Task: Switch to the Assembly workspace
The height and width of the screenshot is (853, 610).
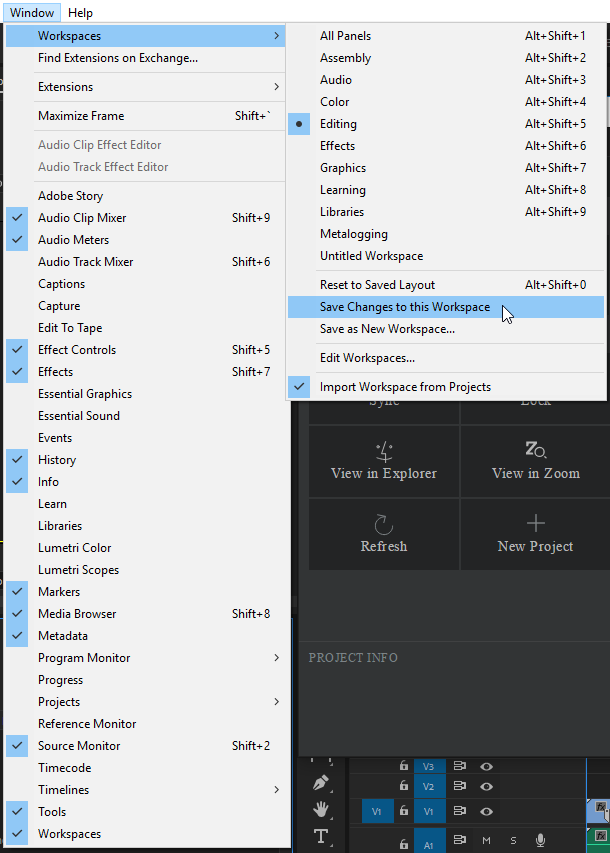Action: click(446, 58)
